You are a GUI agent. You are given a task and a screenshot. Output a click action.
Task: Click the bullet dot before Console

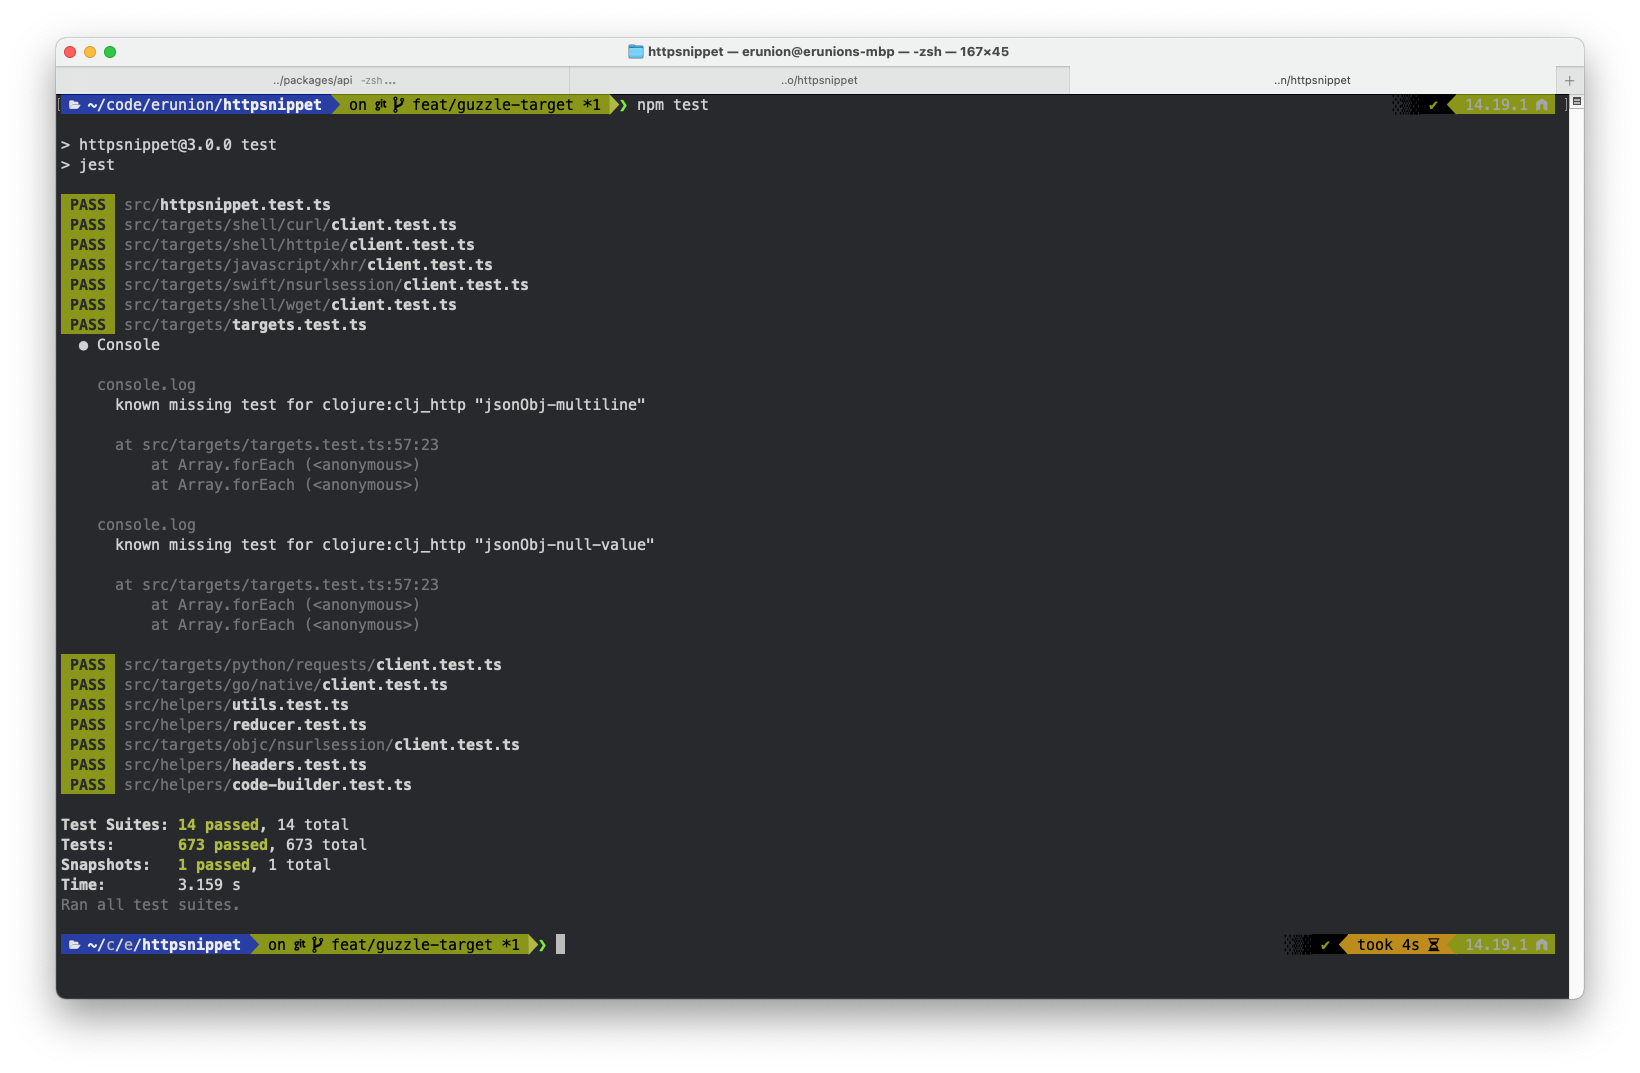pyautogui.click(x=83, y=346)
